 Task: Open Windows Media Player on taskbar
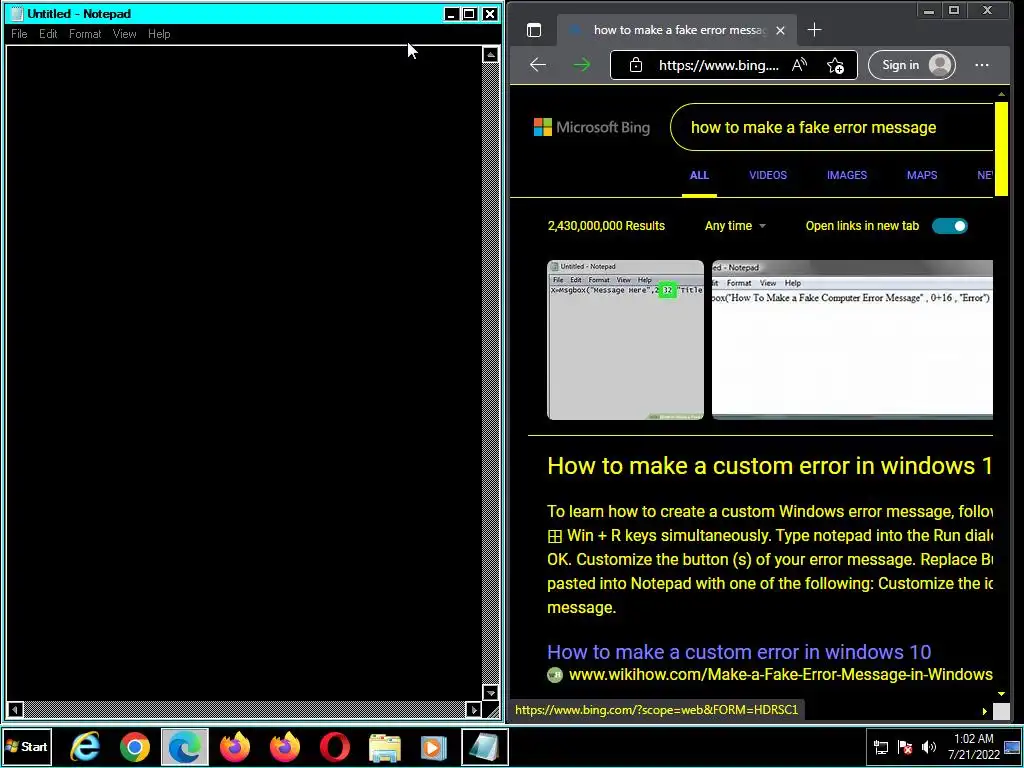click(x=433, y=747)
